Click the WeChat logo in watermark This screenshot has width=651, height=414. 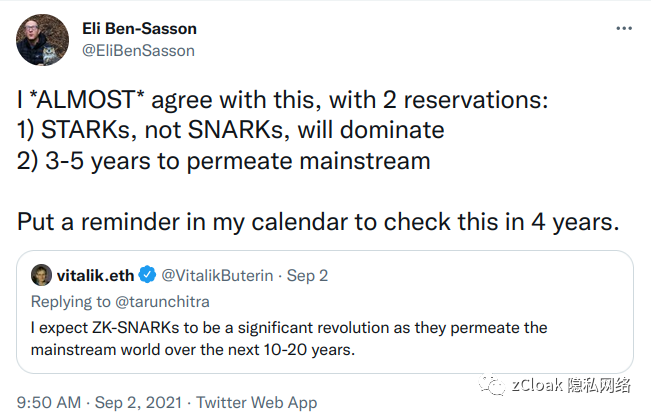pos(492,384)
